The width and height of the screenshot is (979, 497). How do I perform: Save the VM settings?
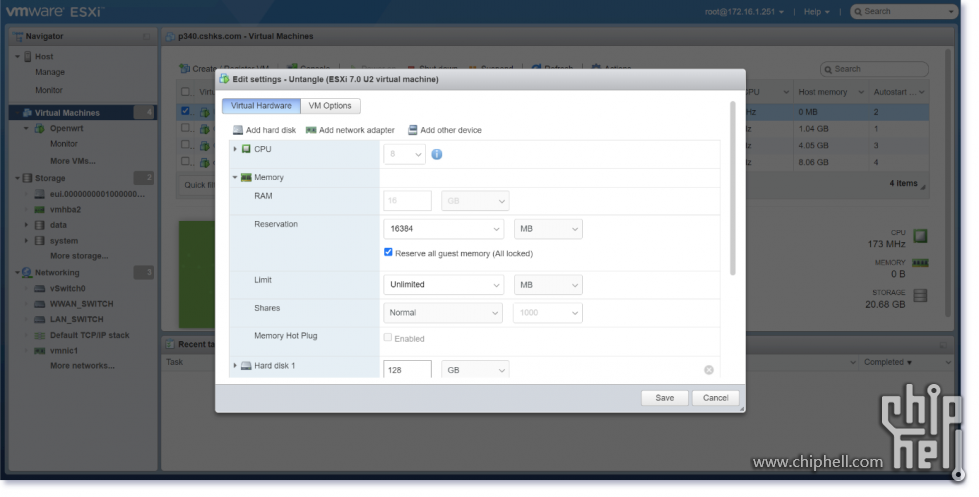664,398
